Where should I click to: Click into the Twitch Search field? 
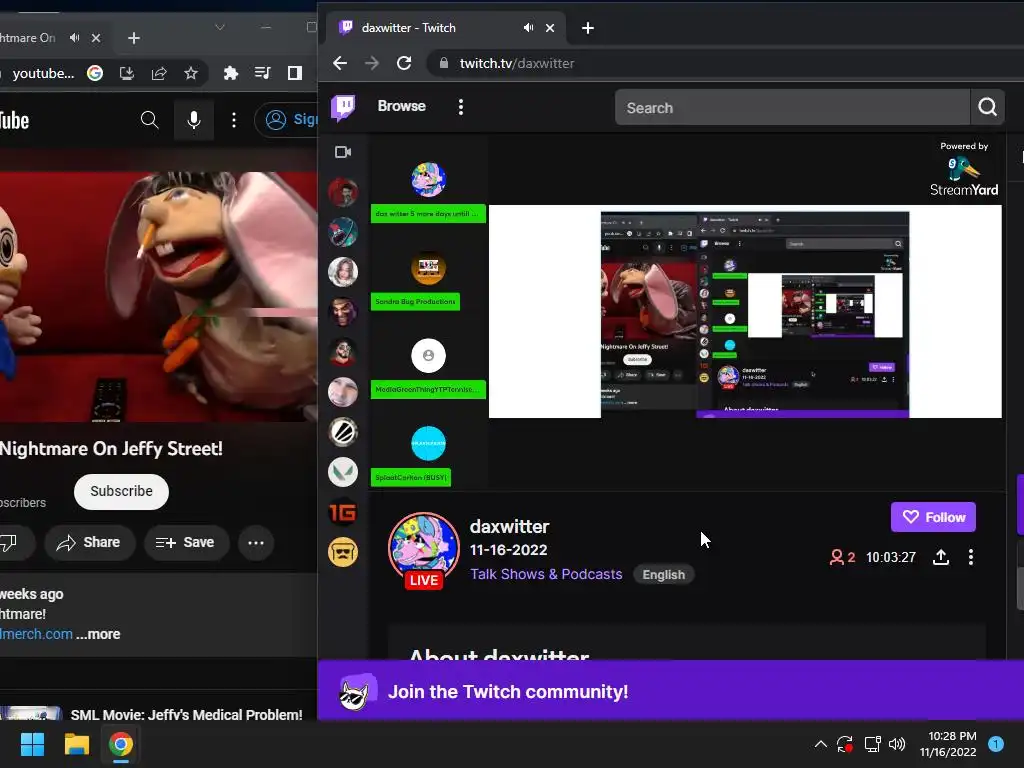[x=792, y=107]
